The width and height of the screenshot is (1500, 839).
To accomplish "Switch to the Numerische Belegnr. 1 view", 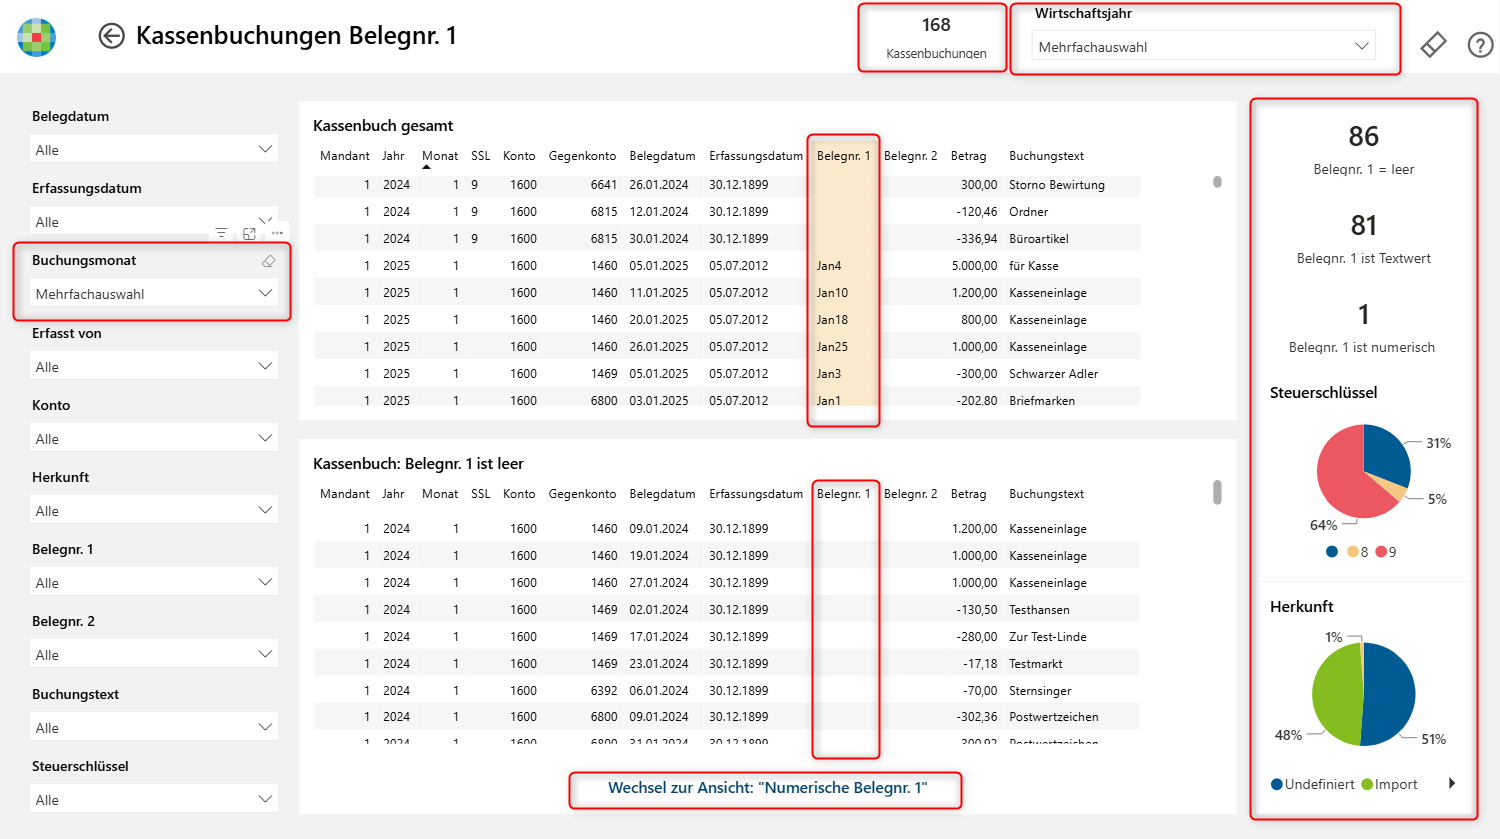I will coord(767,788).
